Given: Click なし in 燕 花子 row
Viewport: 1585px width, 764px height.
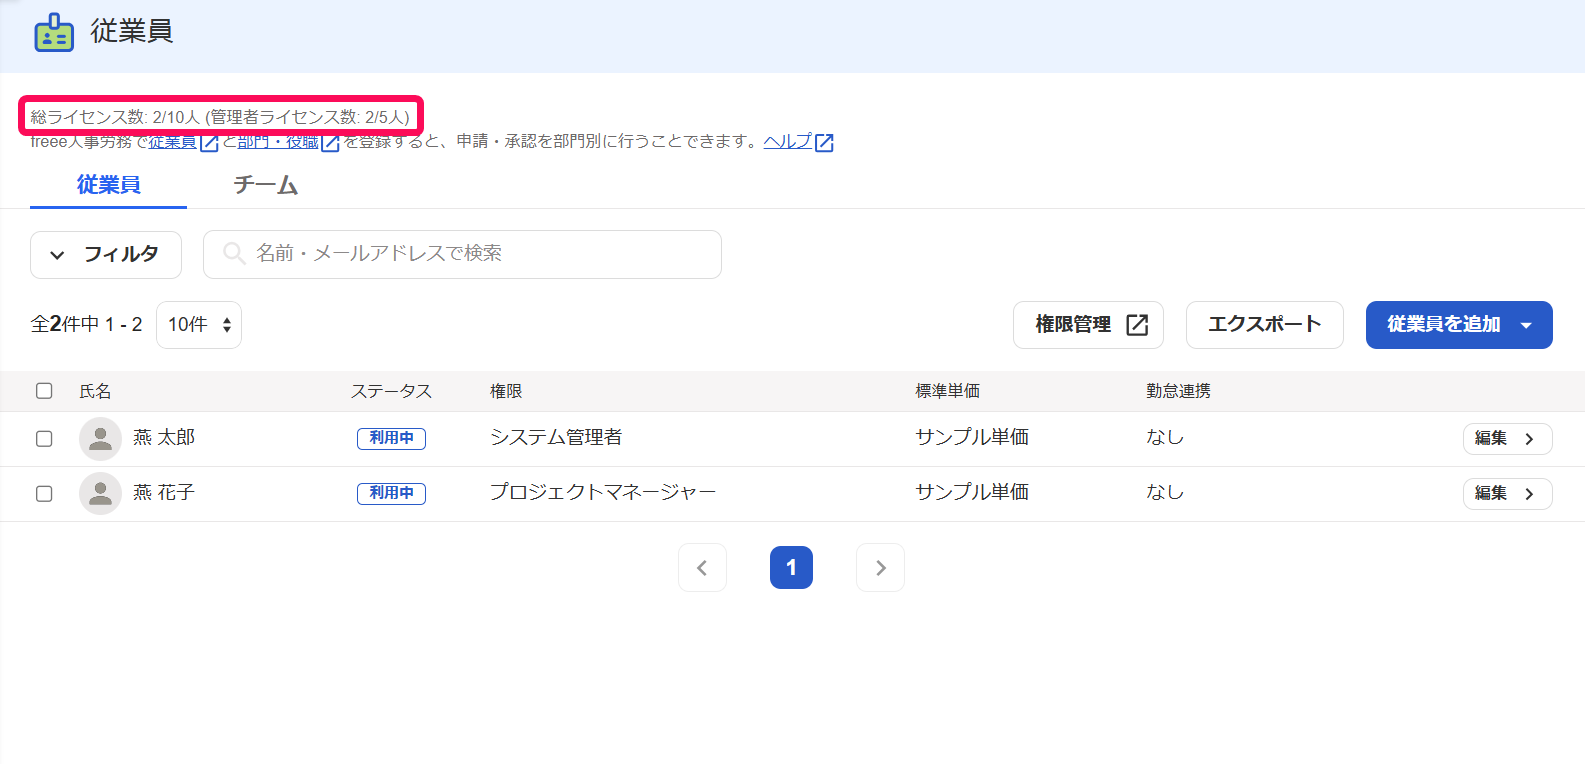Looking at the screenshot, I should 1165,493.
